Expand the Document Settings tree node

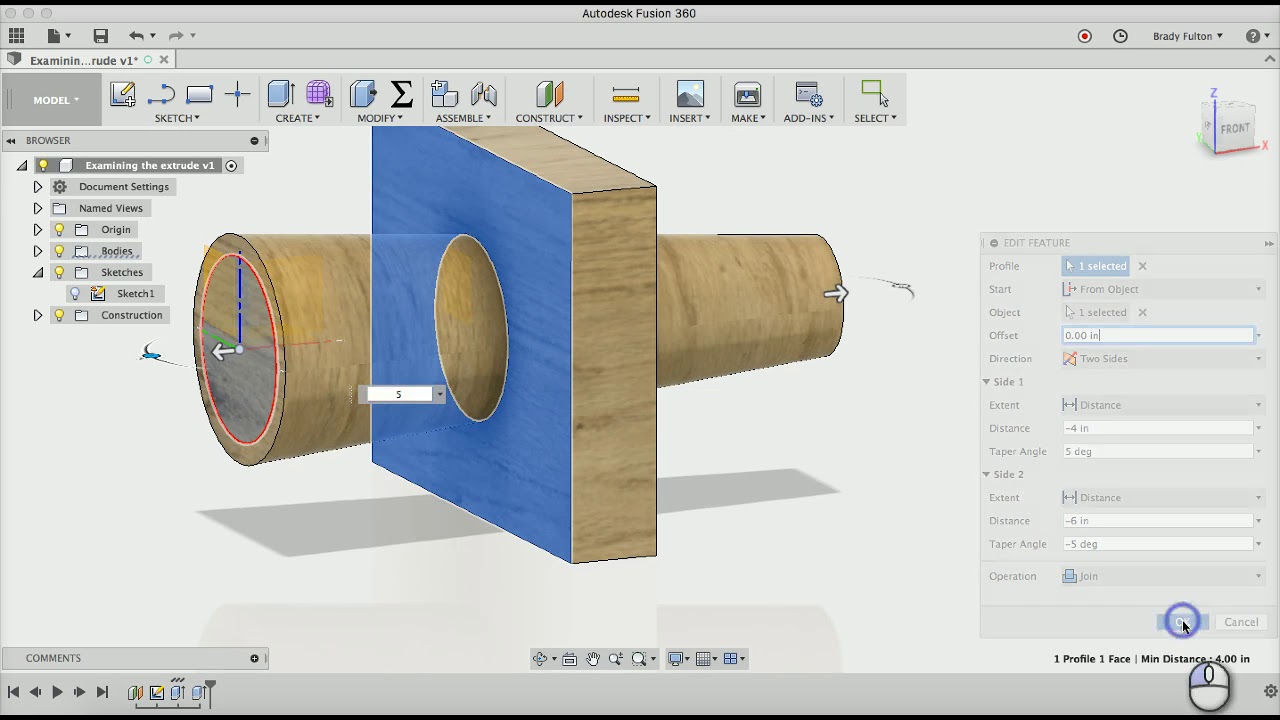point(38,187)
